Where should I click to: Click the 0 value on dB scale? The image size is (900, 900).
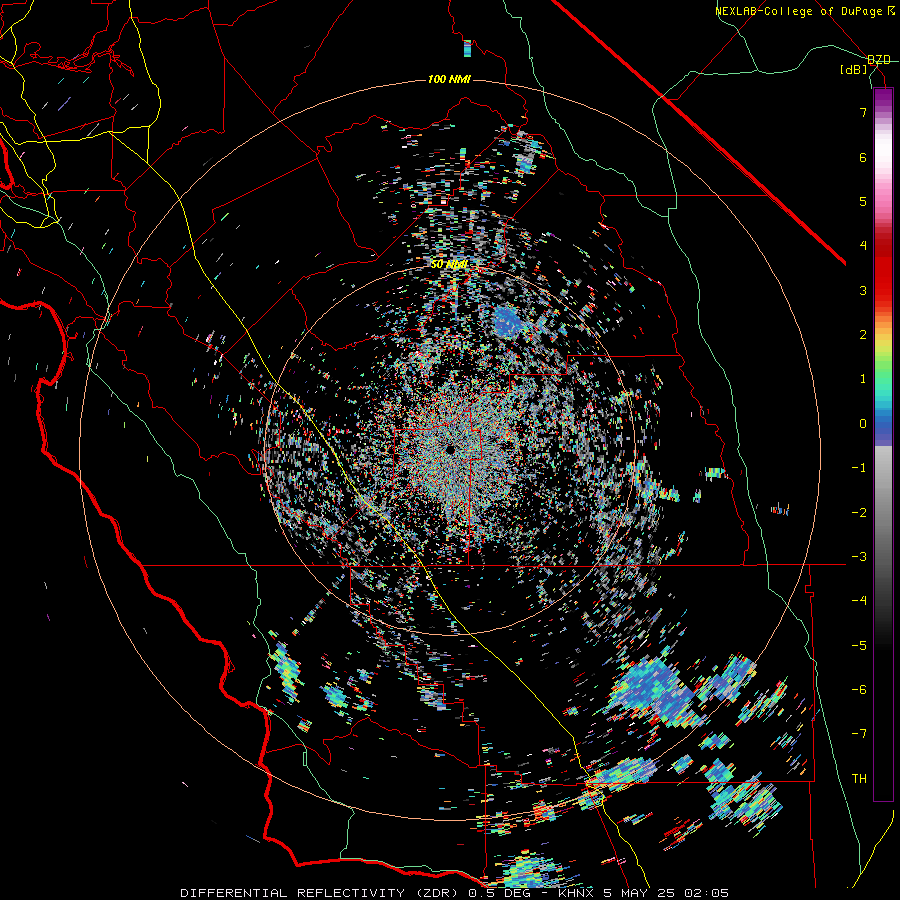[863, 424]
